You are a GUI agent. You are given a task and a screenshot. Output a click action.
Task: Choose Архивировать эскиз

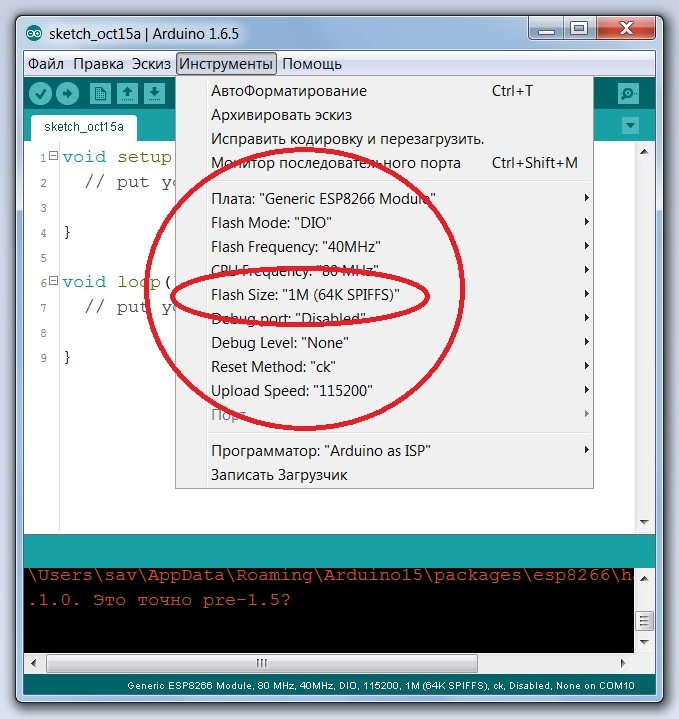pyautogui.click(x=384, y=115)
